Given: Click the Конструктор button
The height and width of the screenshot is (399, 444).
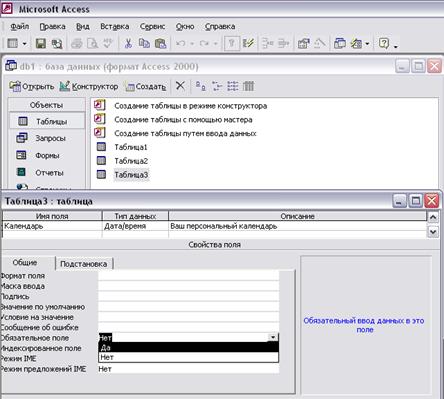Looking at the screenshot, I should 89,86.
